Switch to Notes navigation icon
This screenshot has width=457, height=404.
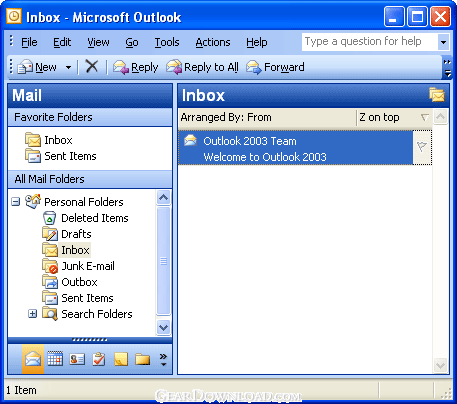121,359
